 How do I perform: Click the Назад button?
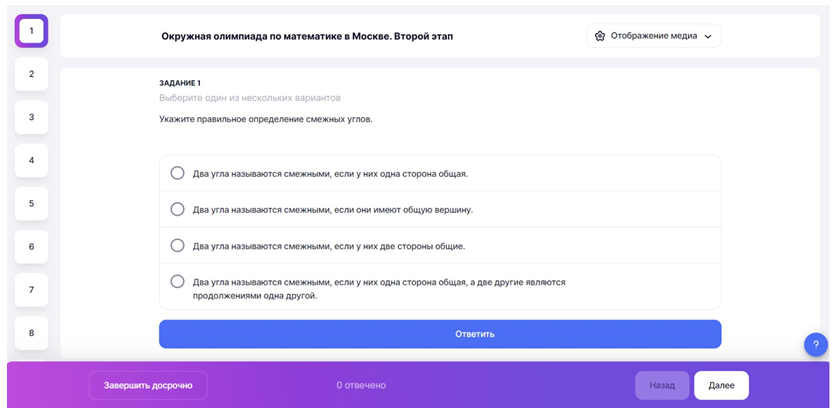click(661, 385)
